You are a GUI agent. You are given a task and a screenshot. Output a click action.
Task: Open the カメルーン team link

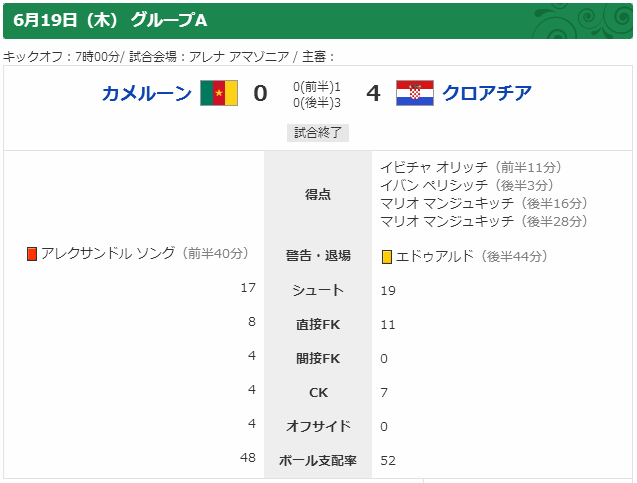[147, 93]
